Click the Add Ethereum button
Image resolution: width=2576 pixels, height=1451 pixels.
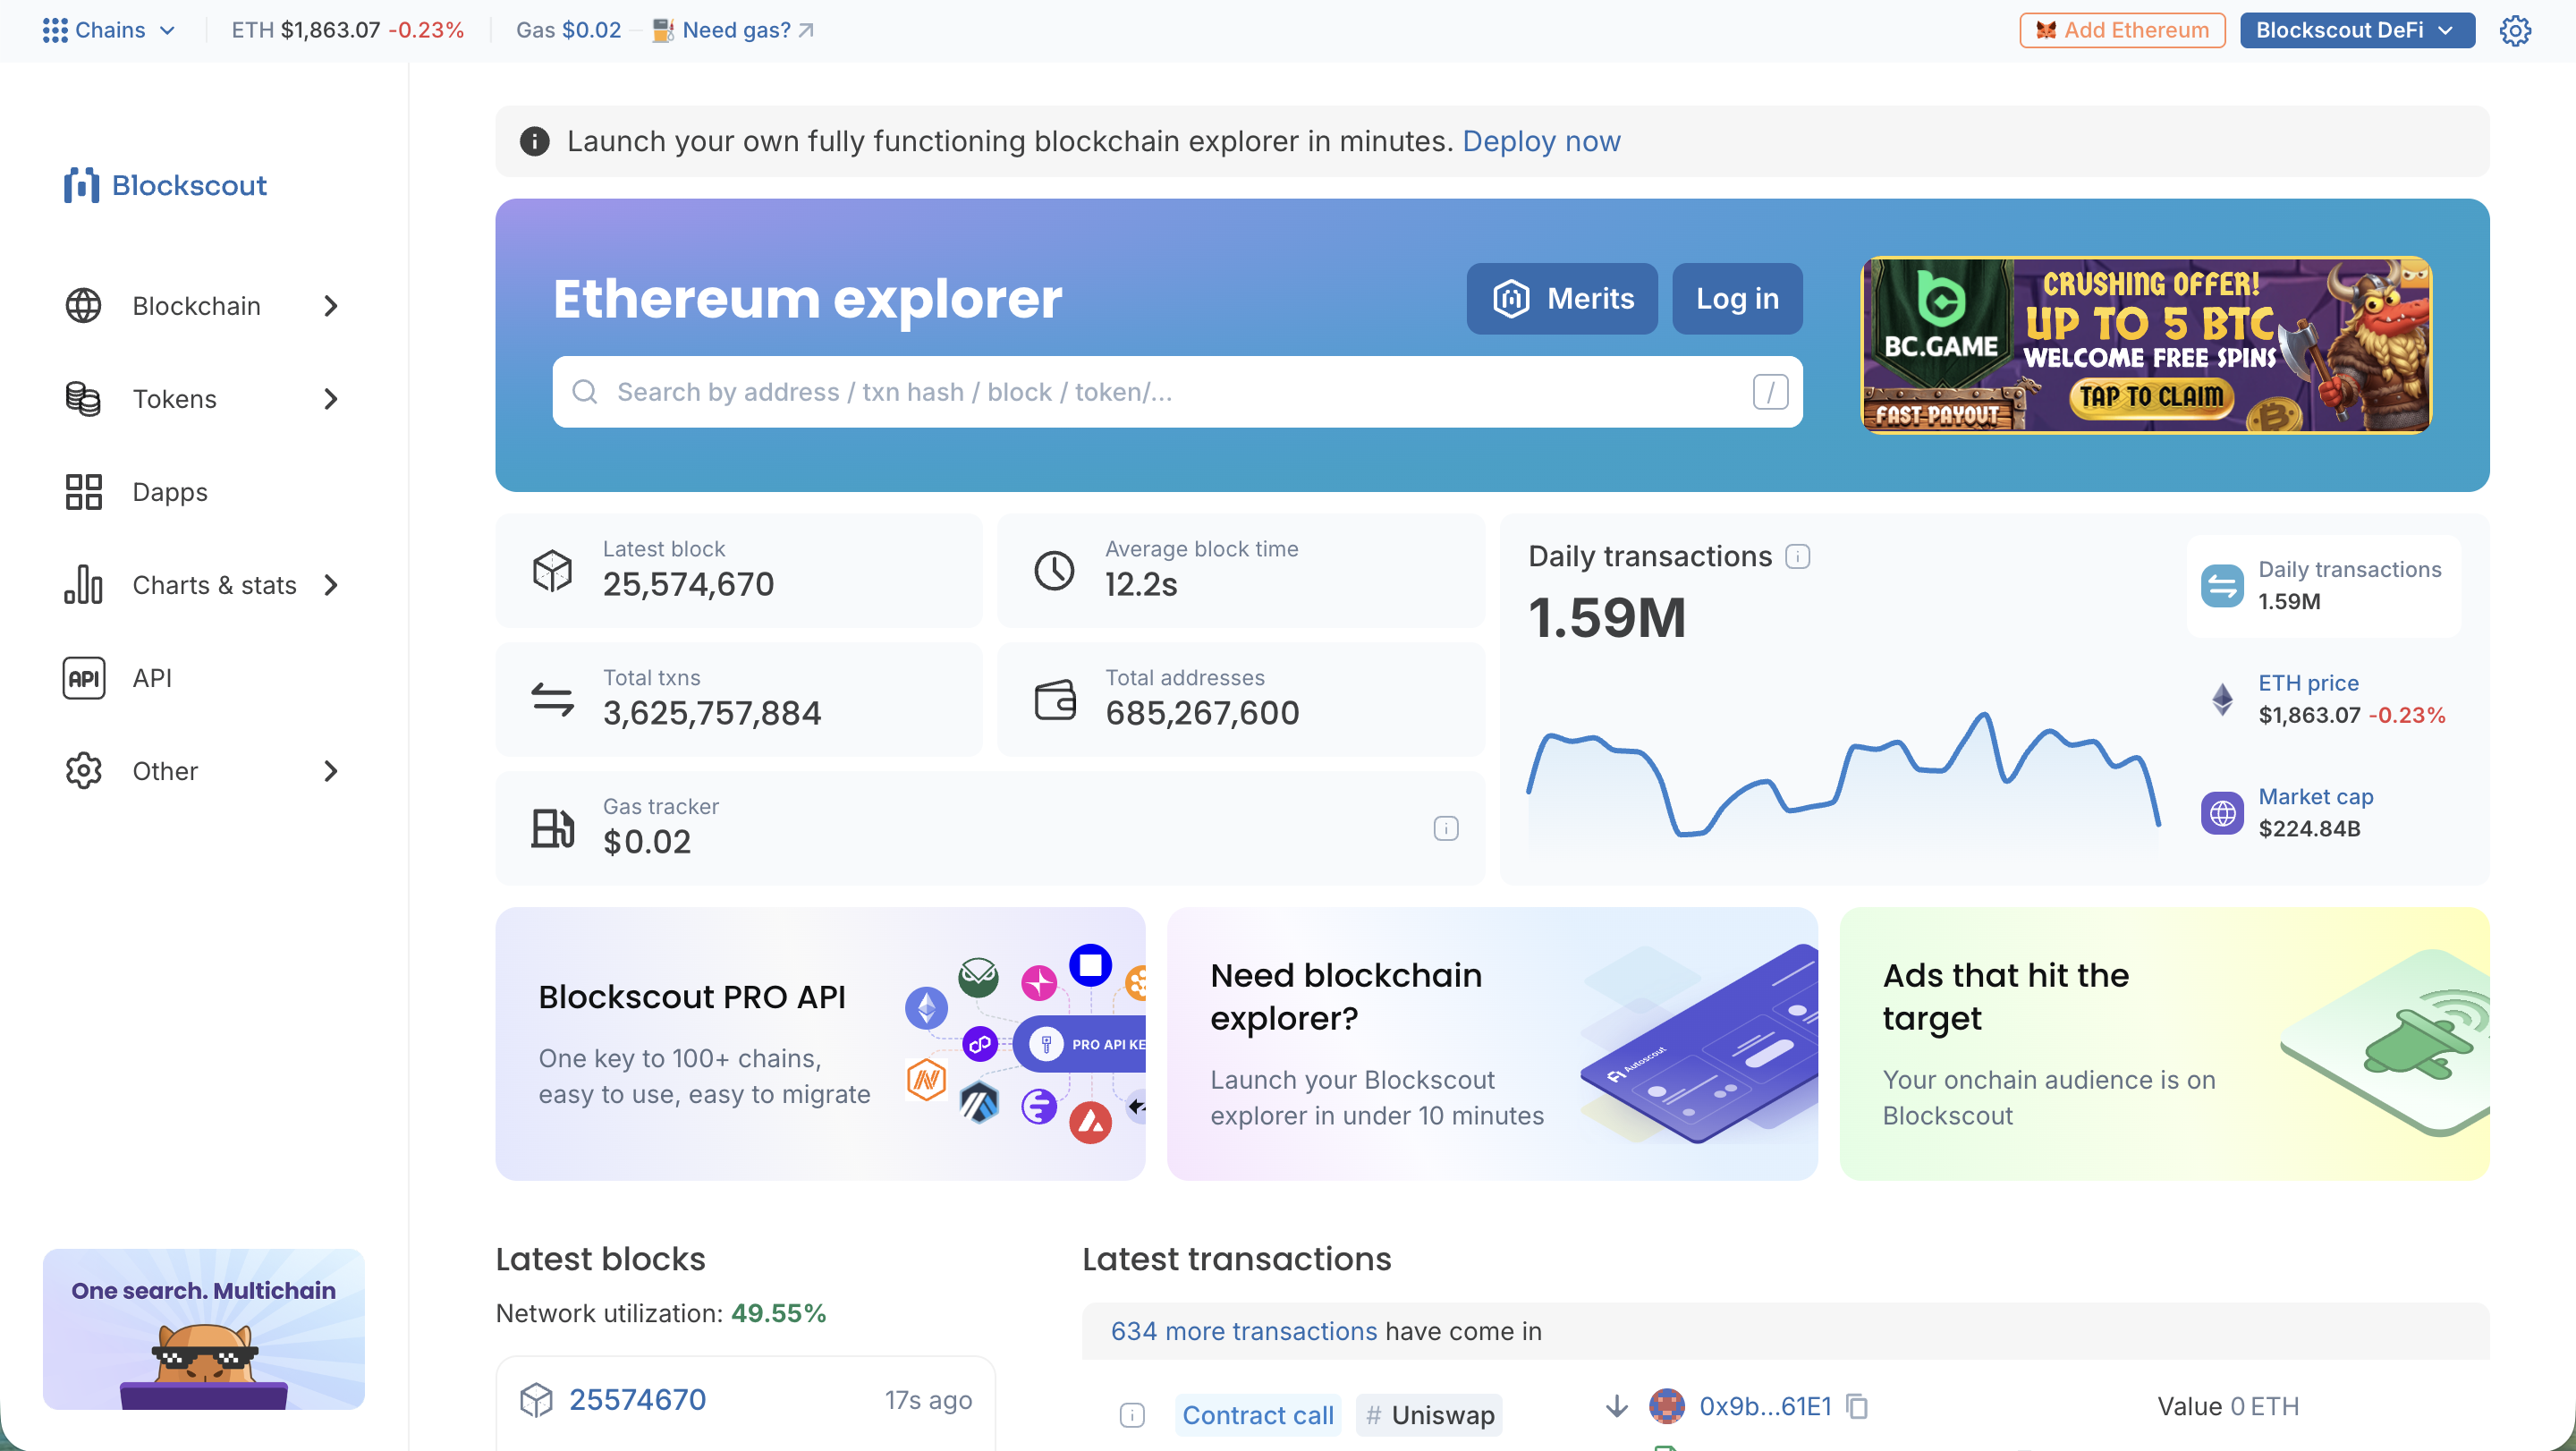click(x=2122, y=30)
